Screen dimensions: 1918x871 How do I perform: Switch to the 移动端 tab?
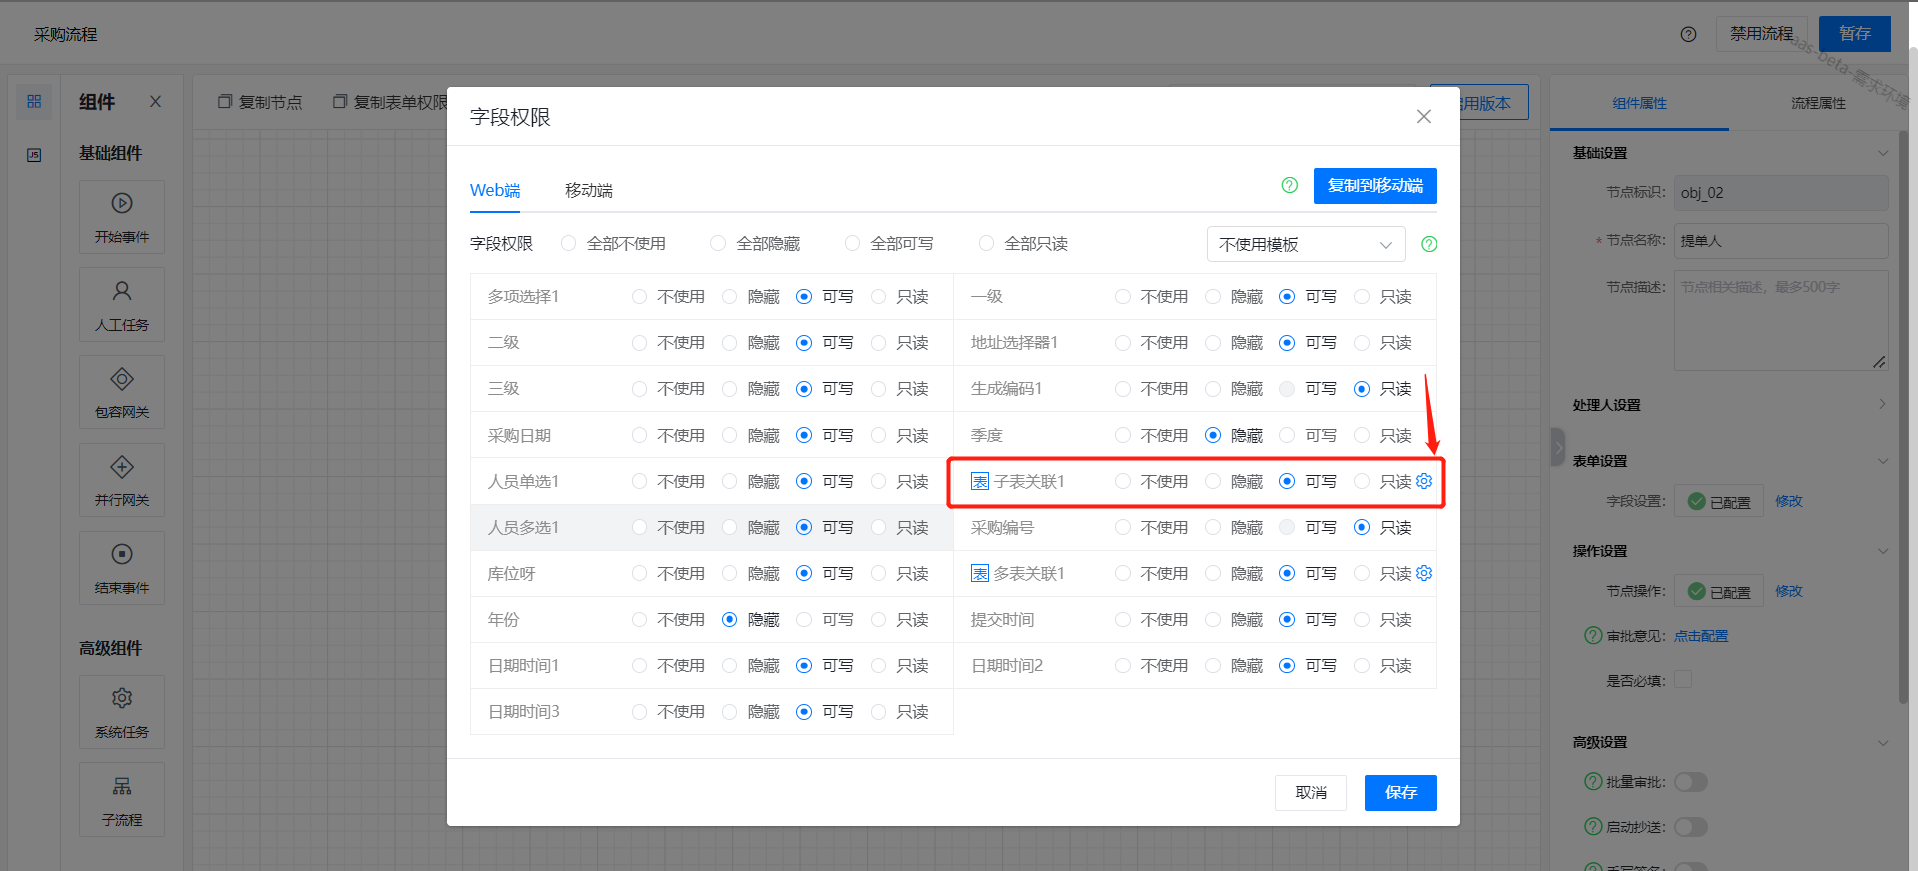pyautogui.click(x=589, y=190)
